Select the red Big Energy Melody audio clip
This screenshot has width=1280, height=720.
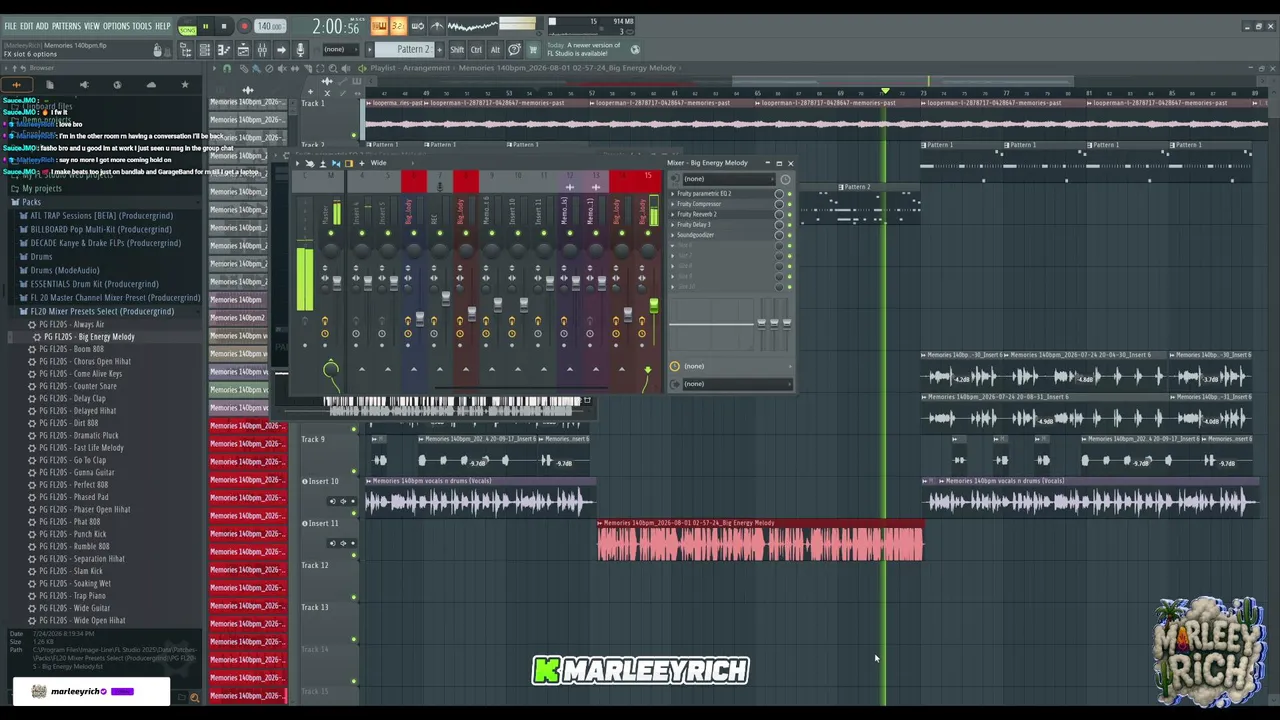pos(760,540)
